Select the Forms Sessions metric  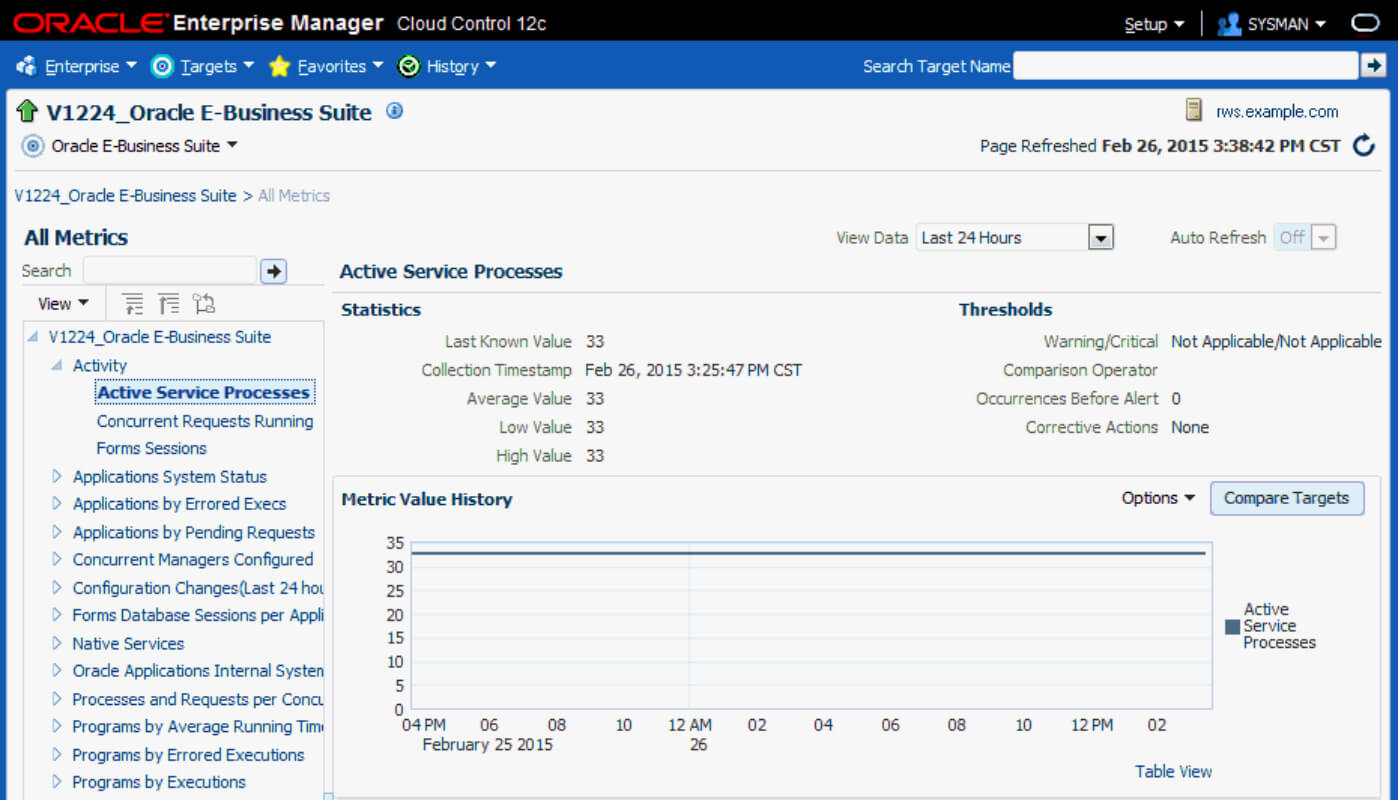pyautogui.click(x=152, y=449)
